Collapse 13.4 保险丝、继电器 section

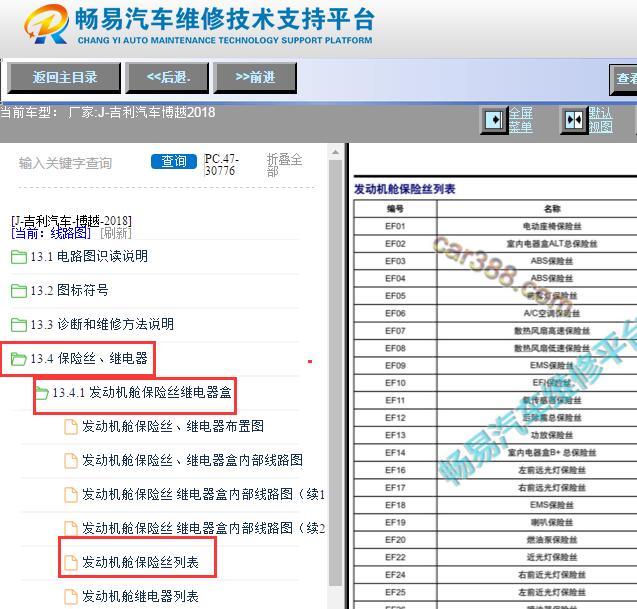coord(89,358)
